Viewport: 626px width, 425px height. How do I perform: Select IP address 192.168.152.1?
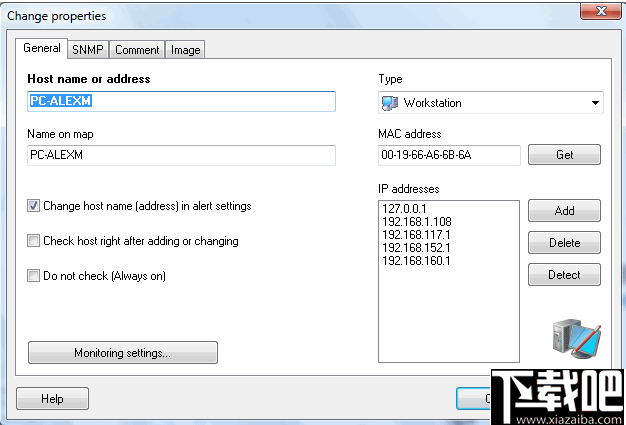[416, 248]
